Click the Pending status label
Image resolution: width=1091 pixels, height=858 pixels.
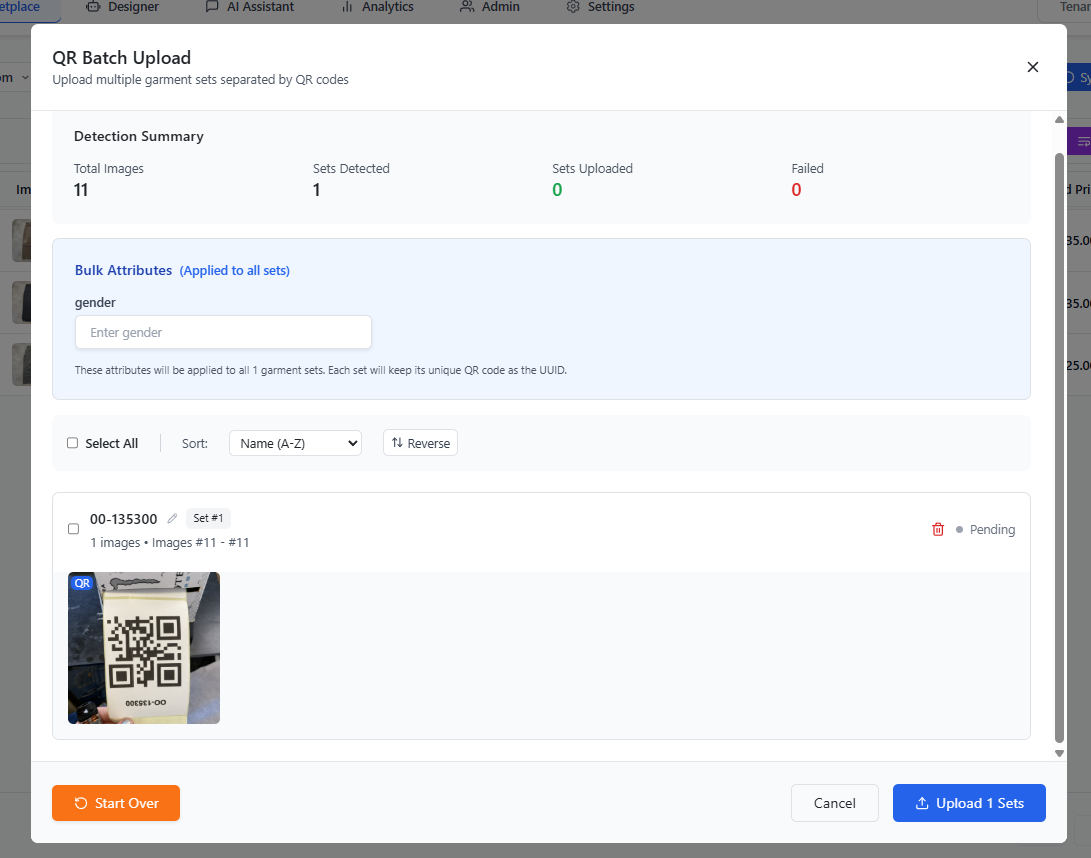(x=992, y=530)
